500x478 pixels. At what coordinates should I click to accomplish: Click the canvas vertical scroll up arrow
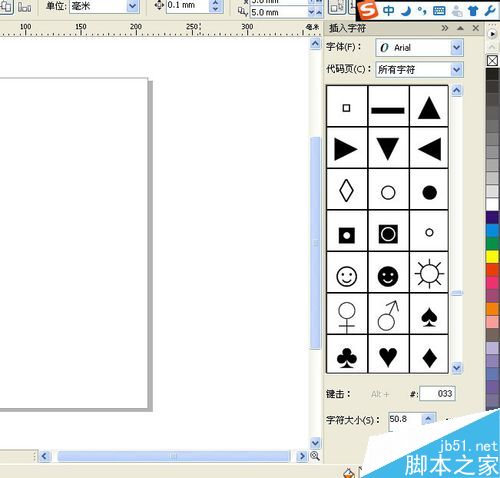click(x=315, y=44)
